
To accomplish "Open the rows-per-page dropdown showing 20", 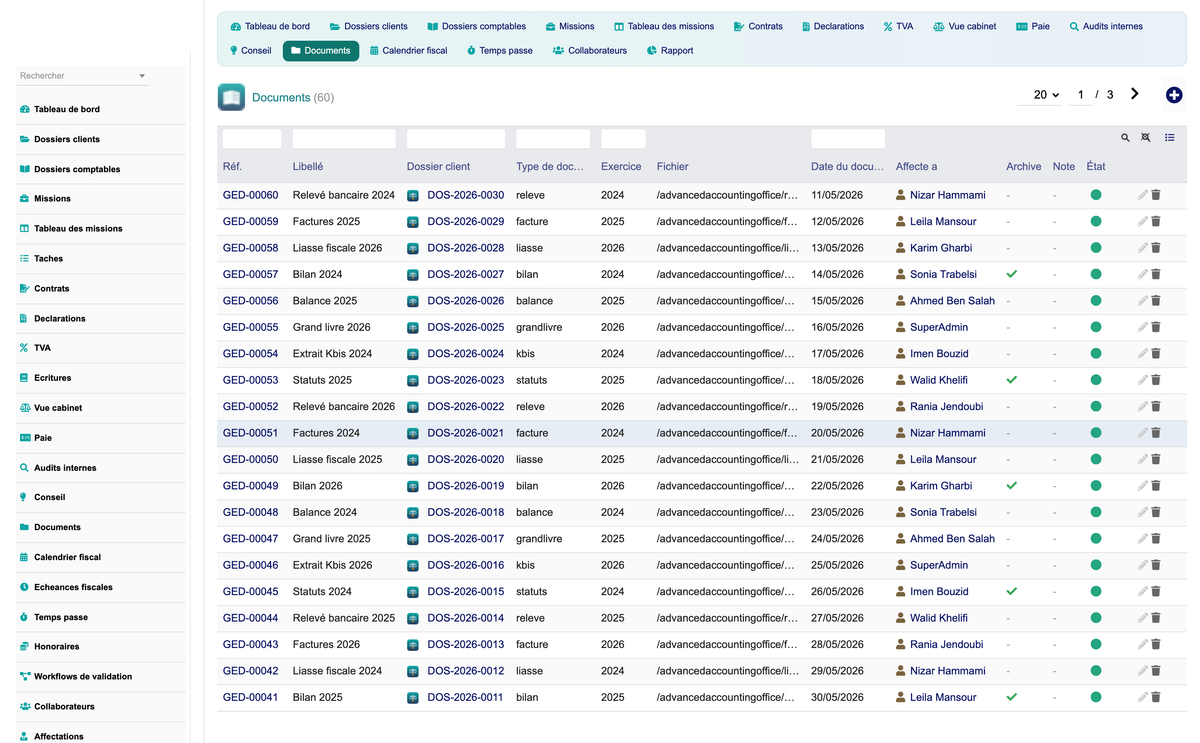I will (x=1041, y=94).
